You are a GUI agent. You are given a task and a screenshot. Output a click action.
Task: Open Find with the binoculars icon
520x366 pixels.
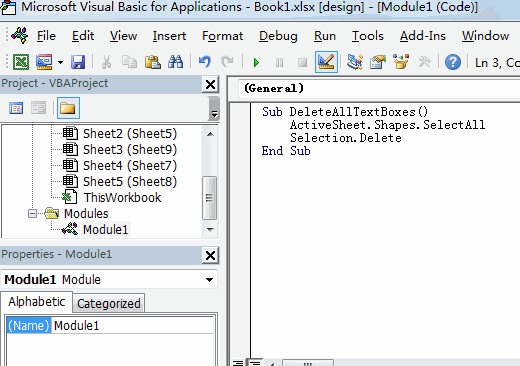[176, 62]
